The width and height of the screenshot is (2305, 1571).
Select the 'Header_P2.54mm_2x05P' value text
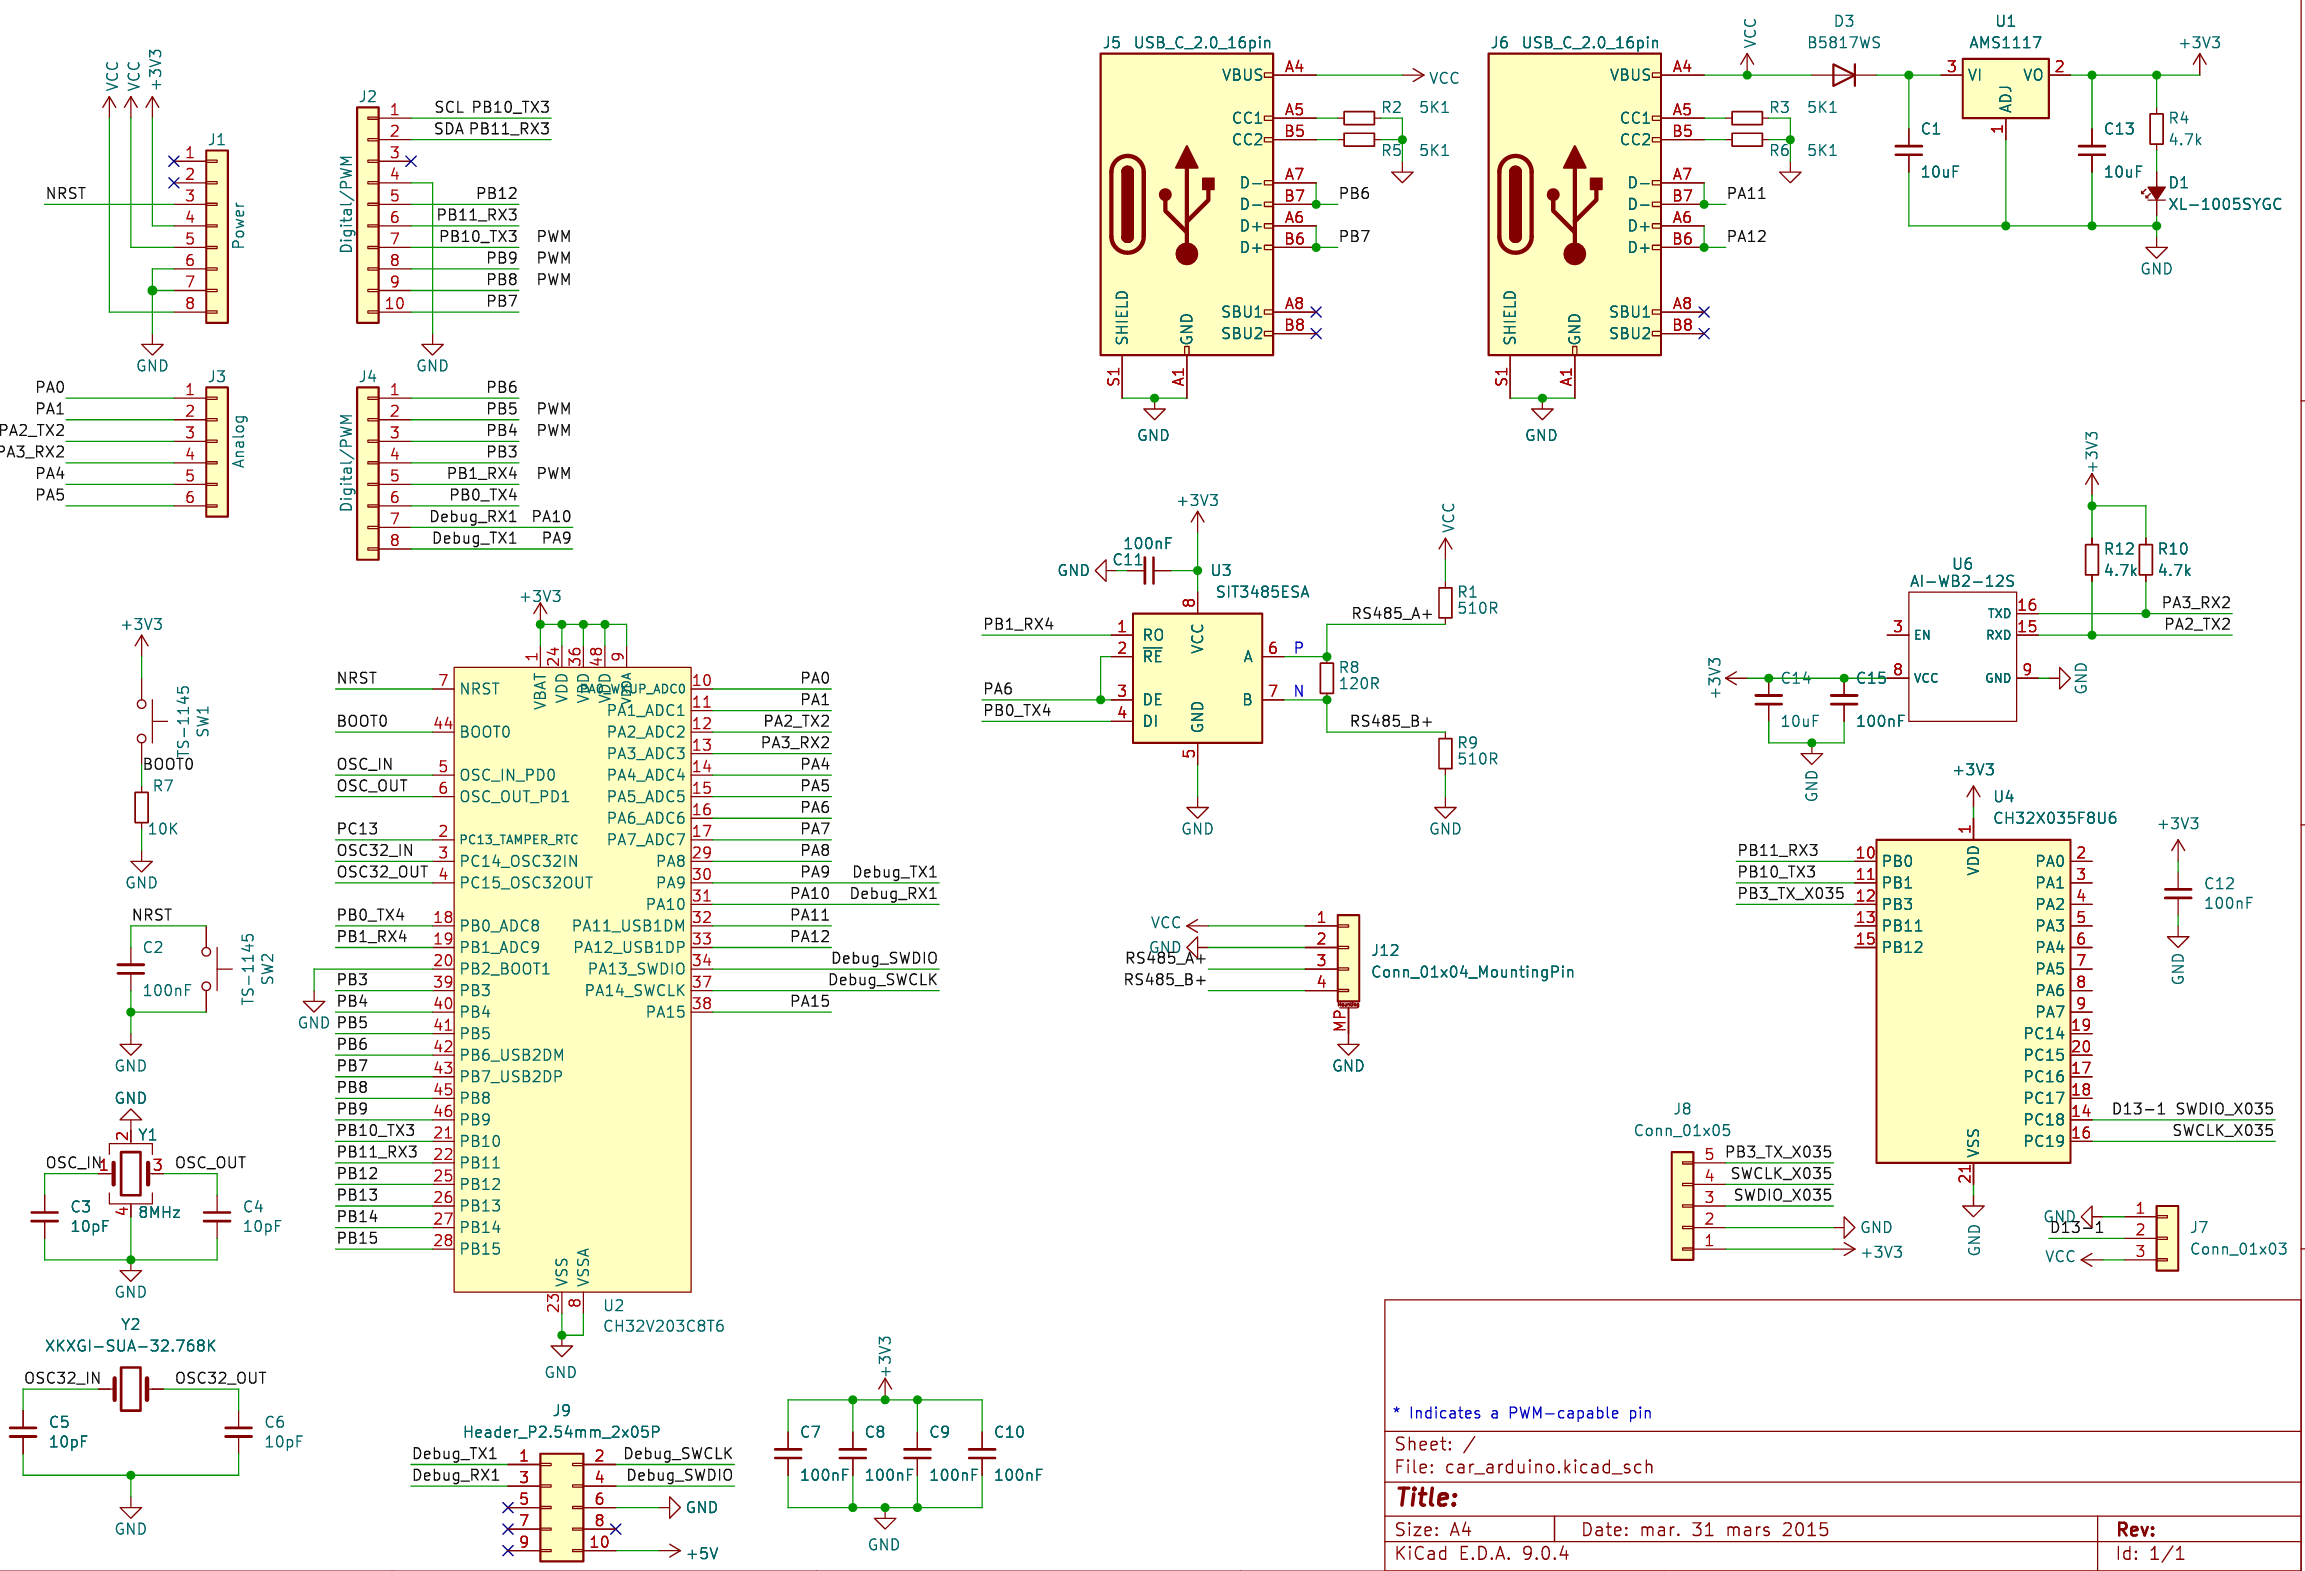click(561, 1432)
